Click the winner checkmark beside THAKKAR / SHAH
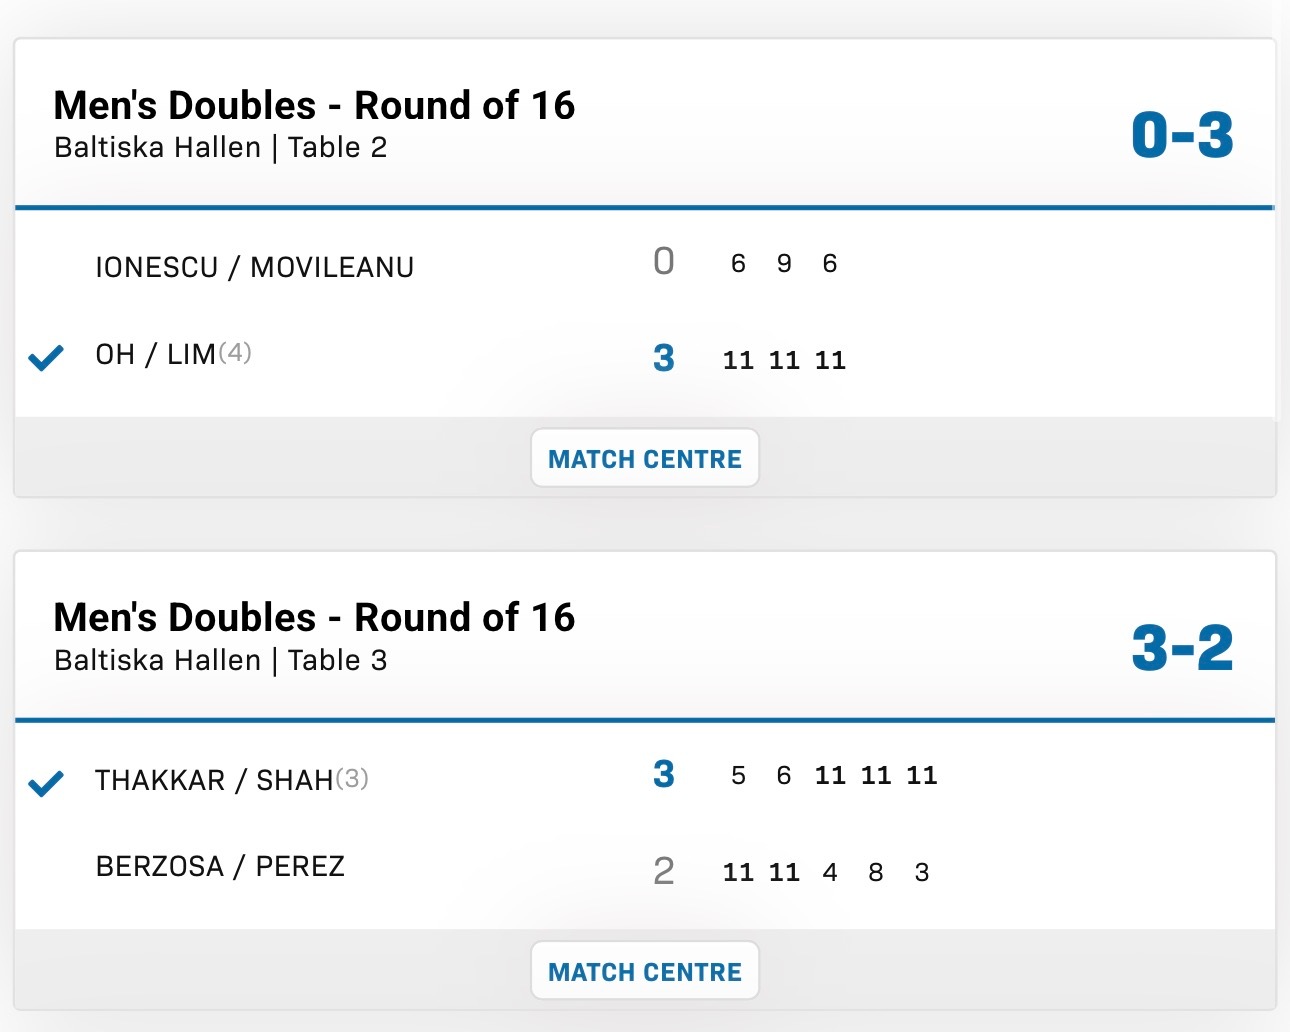The height and width of the screenshot is (1032, 1290). coord(46,783)
